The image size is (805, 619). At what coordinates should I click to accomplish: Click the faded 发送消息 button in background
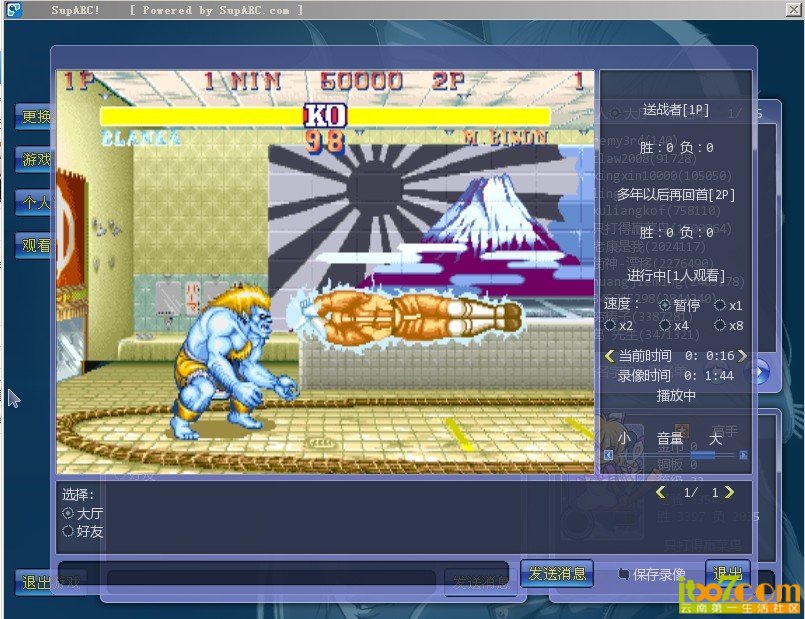tap(481, 583)
